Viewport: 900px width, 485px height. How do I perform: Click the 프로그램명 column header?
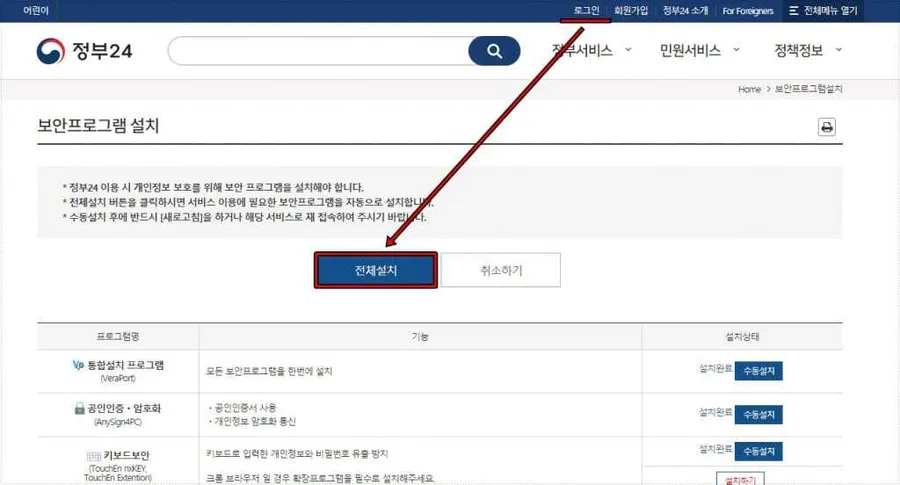coord(118,336)
